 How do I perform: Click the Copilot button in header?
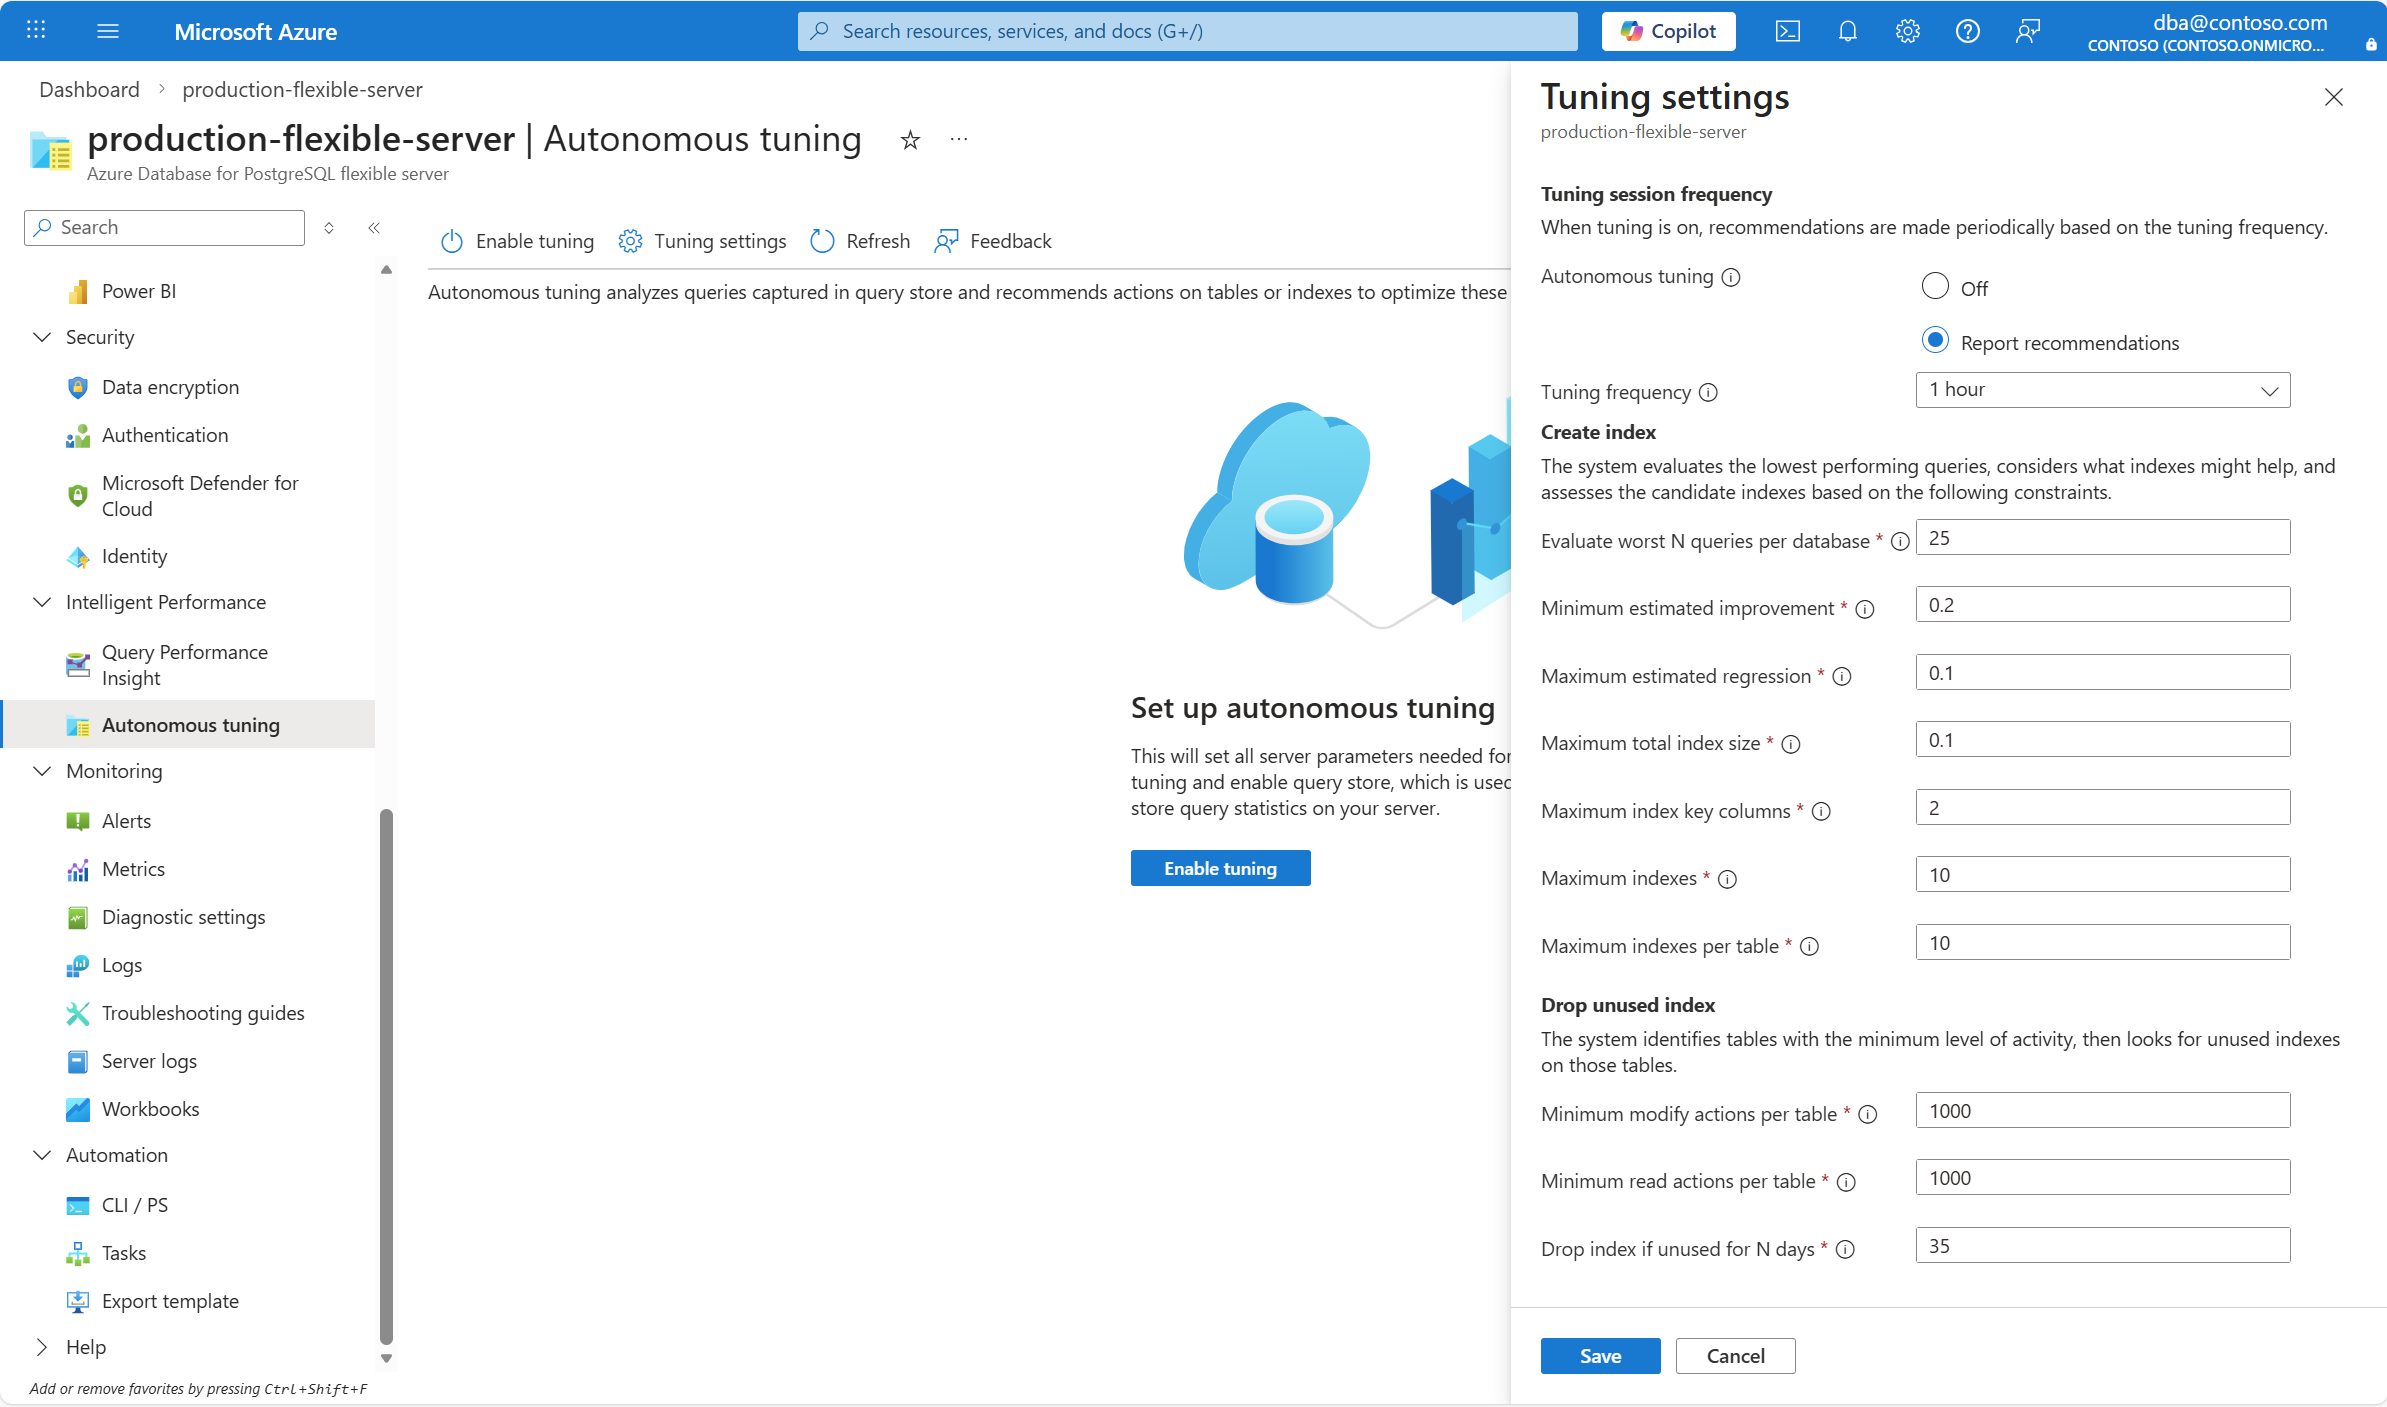[x=1668, y=31]
